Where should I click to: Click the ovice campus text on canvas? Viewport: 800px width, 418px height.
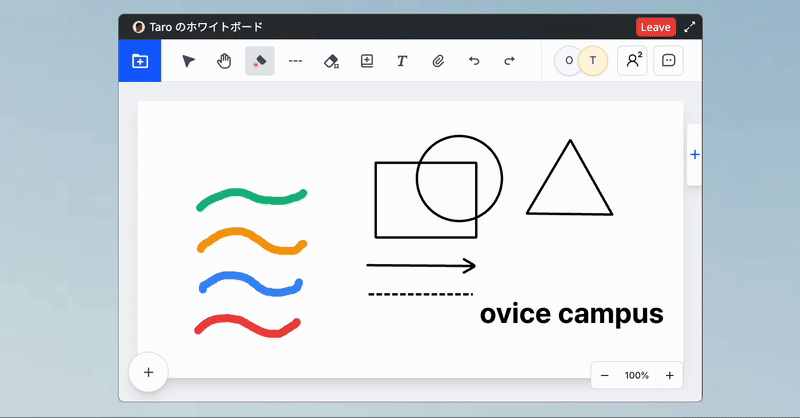coord(571,314)
